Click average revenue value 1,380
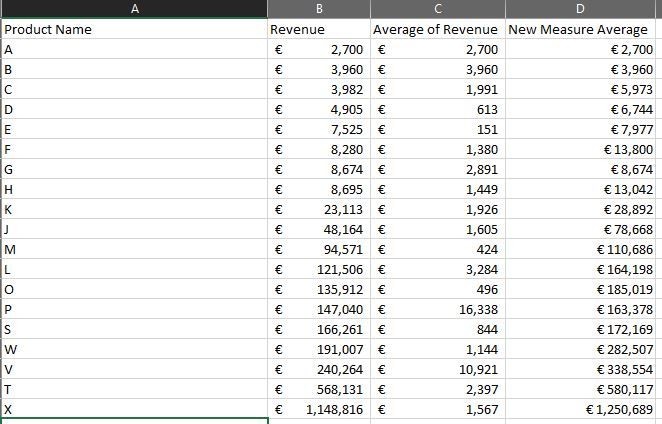The height and width of the screenshot is (424, 662). (x=438, y=149)
